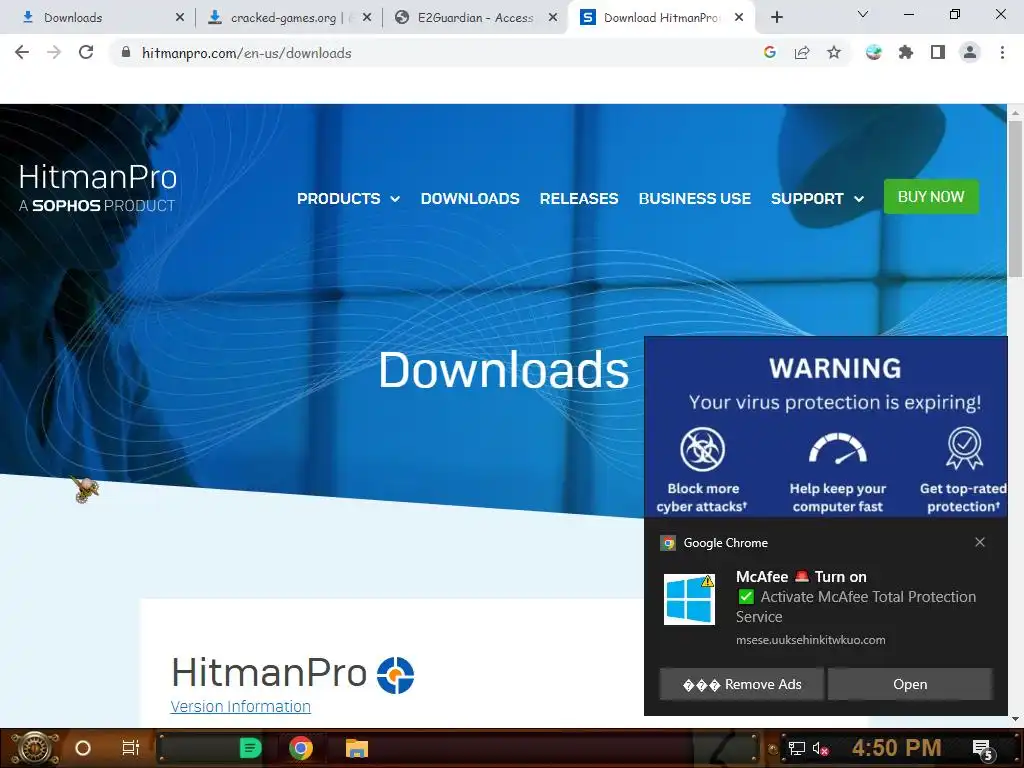Open the steampunk Start button
The image size is (1024, 768).
coord(35,748)
